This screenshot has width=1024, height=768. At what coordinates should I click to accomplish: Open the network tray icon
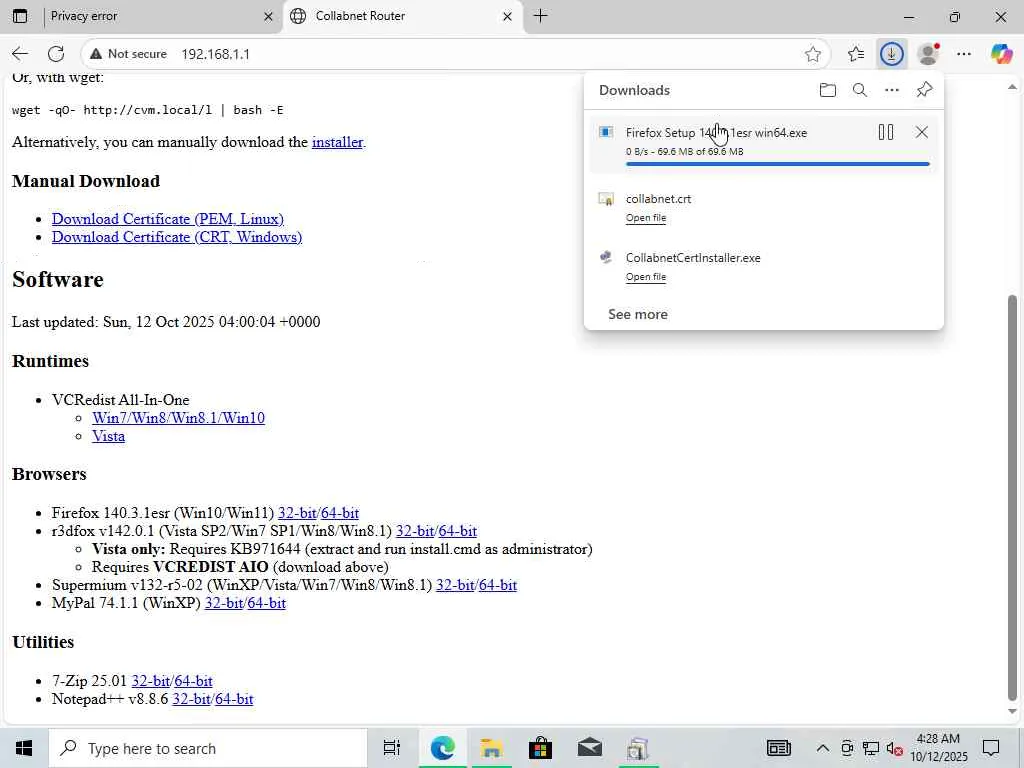[871, 748]
